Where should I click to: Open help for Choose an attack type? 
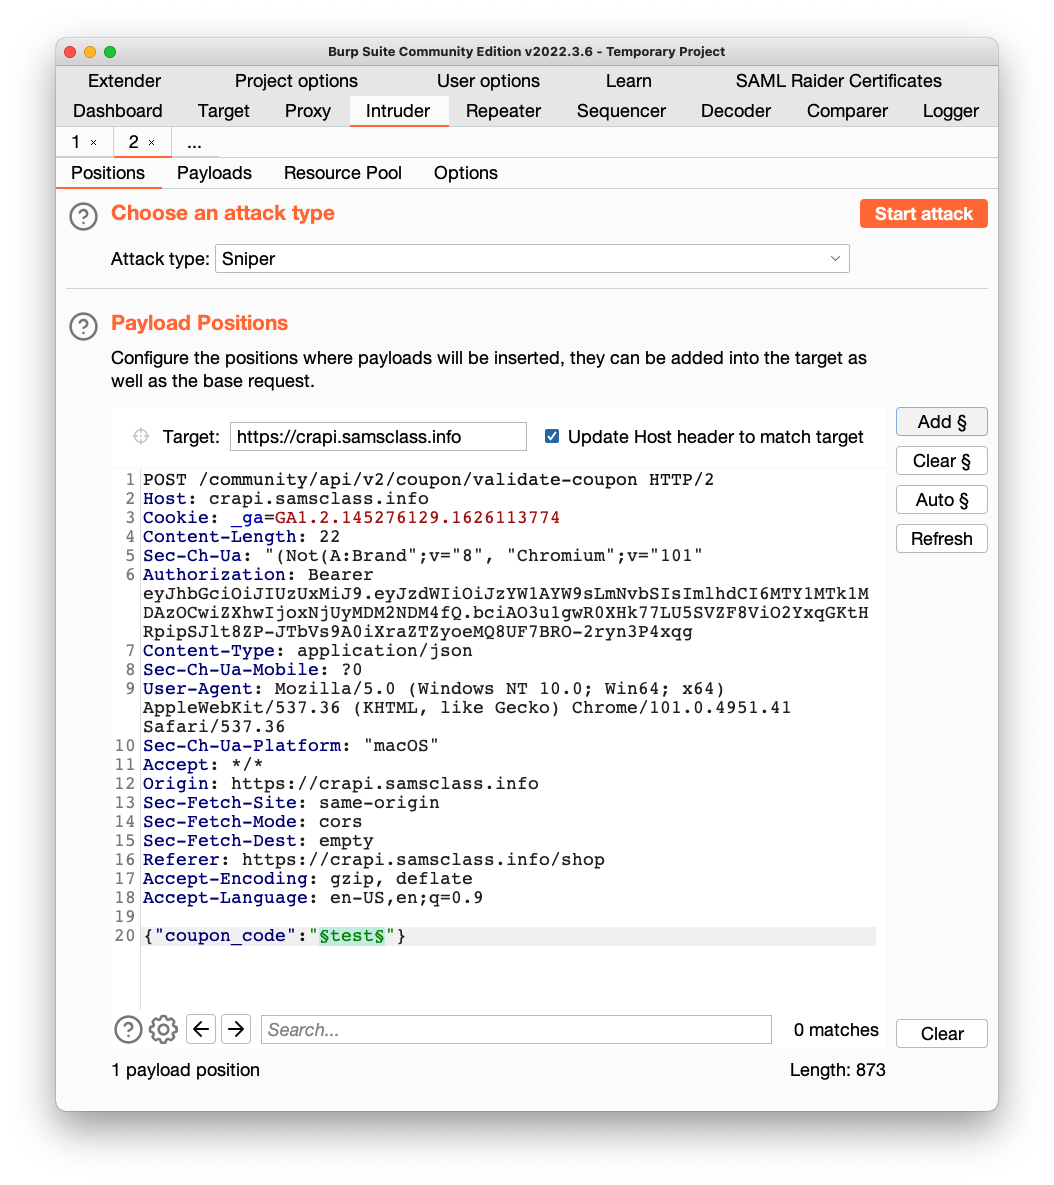(83, 217)
